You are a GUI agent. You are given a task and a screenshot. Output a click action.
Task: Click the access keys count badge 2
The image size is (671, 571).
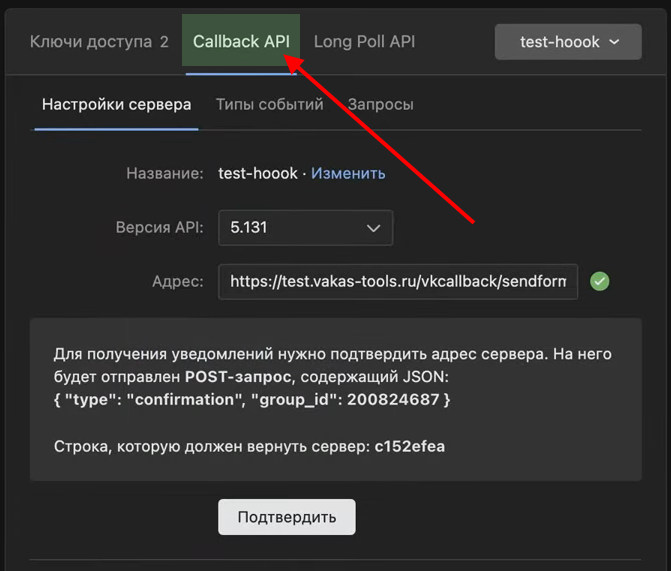[164, 42]
